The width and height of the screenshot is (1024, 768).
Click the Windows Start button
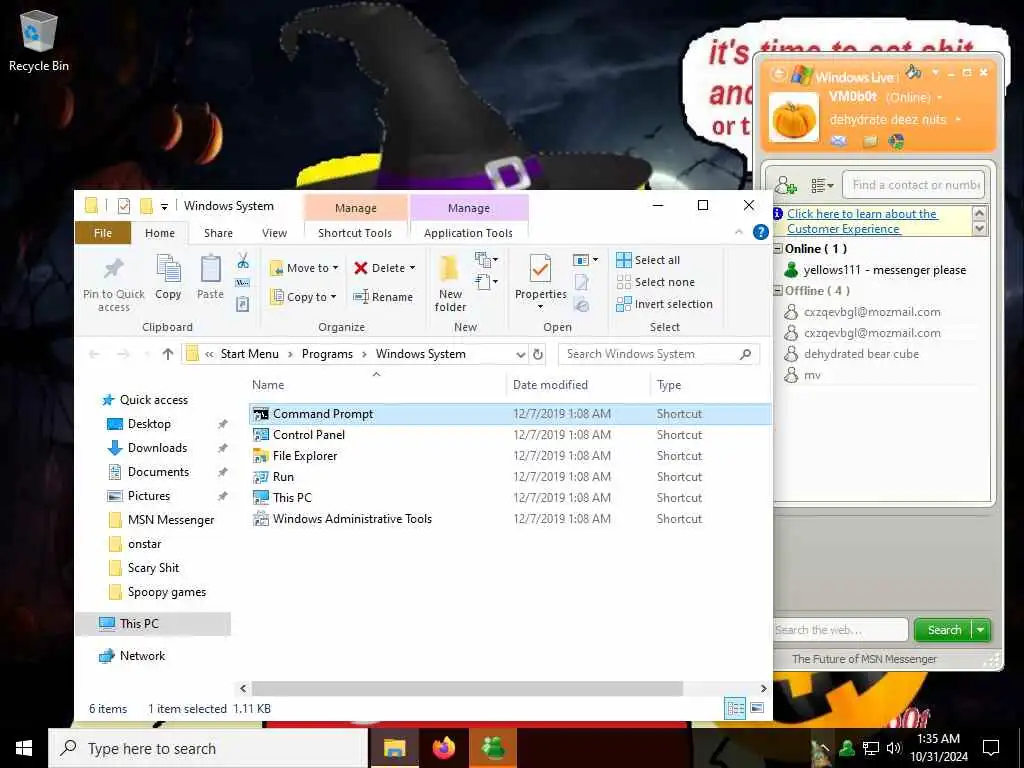[x=24, y=748]
